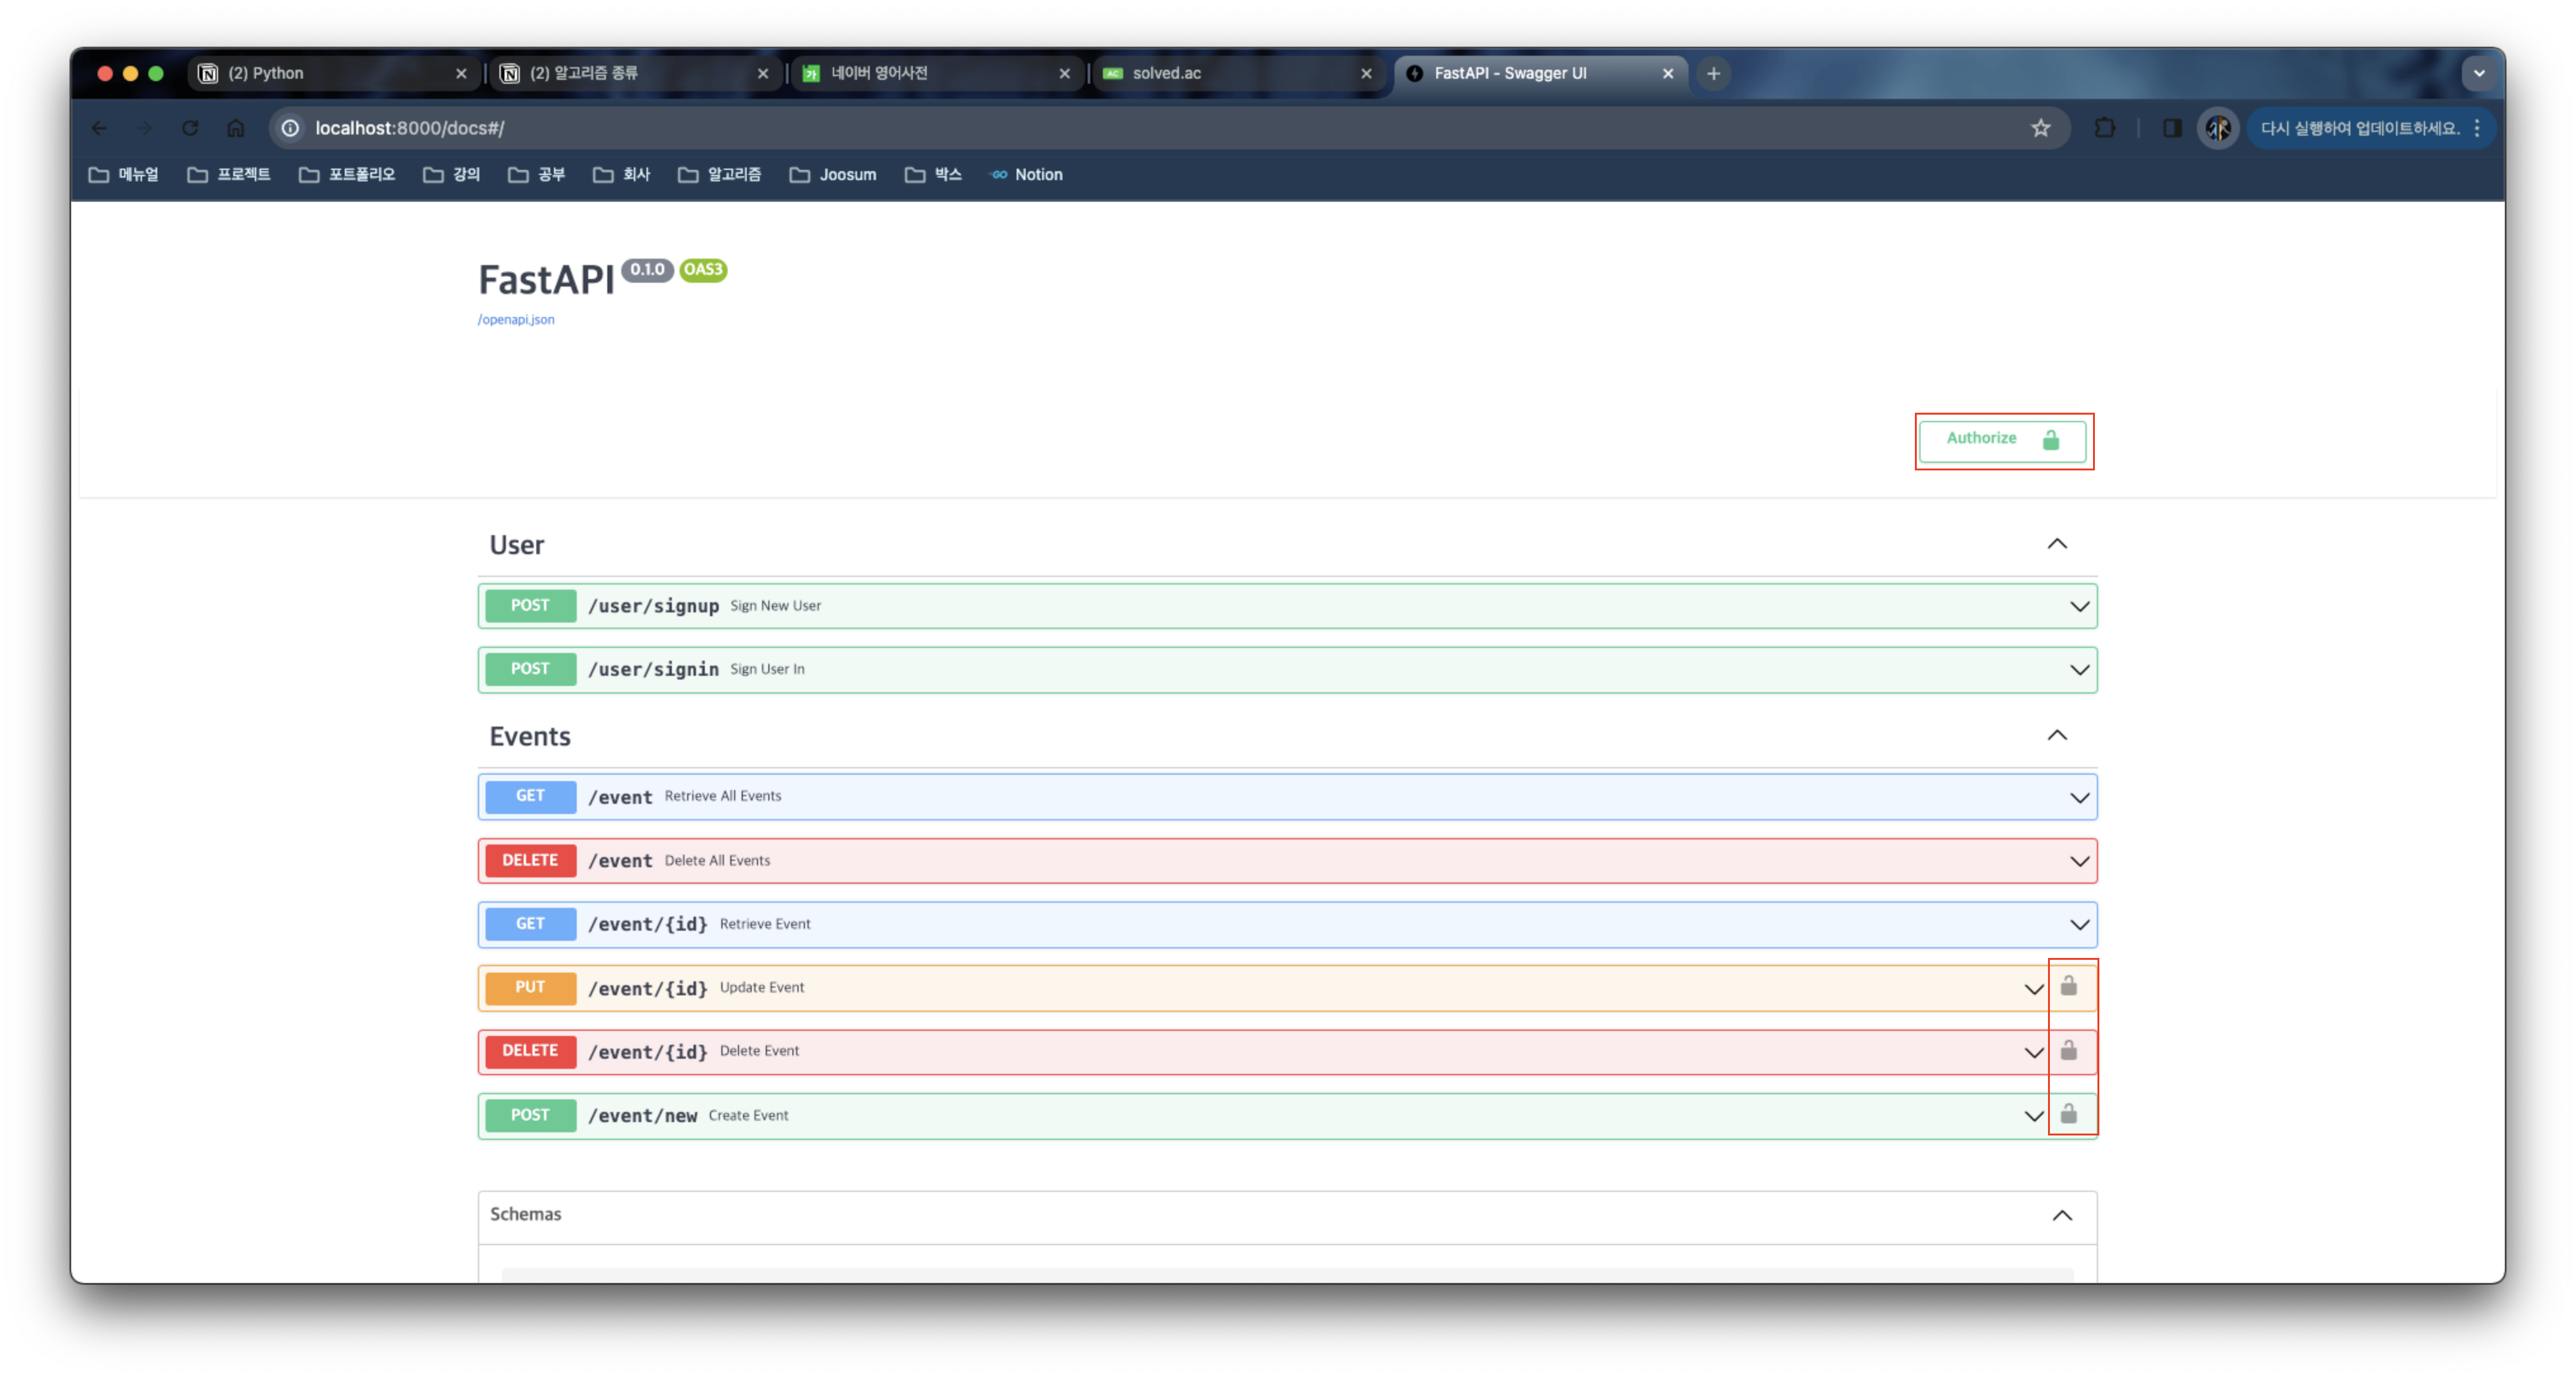Open the browser extensions puzzle icon
Image resolution: width=2576 pixels, height=1377 pixels.
pos(2104,128)
